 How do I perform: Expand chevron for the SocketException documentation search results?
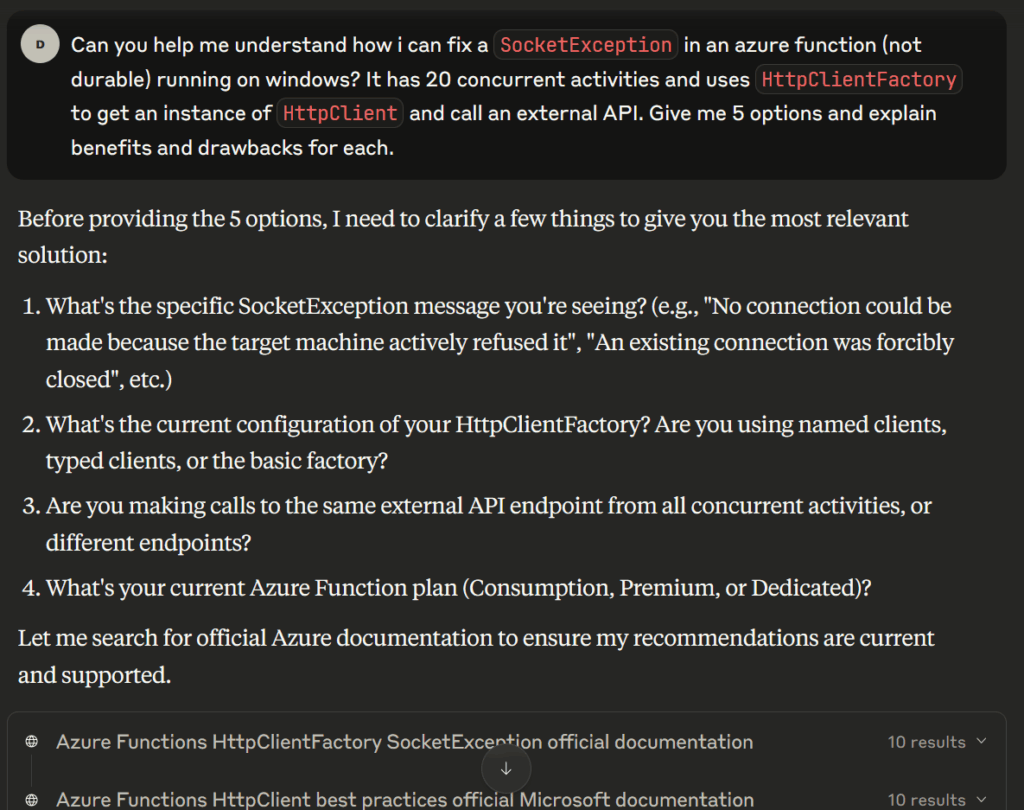(980, 742)
